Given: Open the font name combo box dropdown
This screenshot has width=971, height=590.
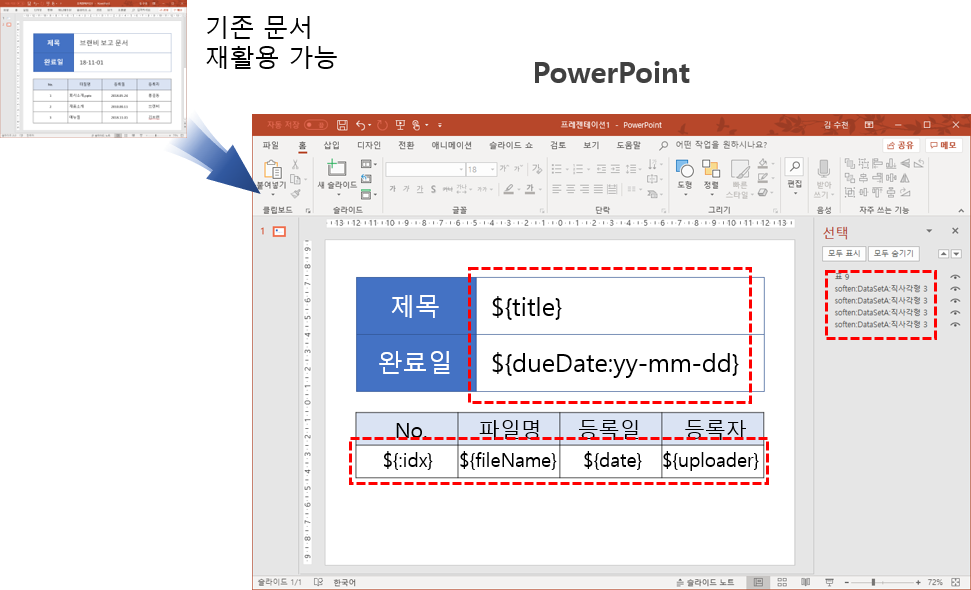Looking at the screenshot, I should [x=461, y=169].
